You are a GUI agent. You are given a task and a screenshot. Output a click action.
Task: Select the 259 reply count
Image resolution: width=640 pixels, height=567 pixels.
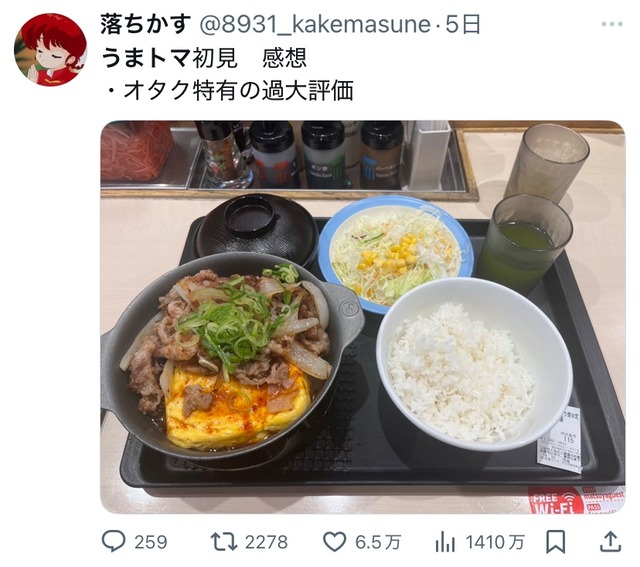pos(151,543)
